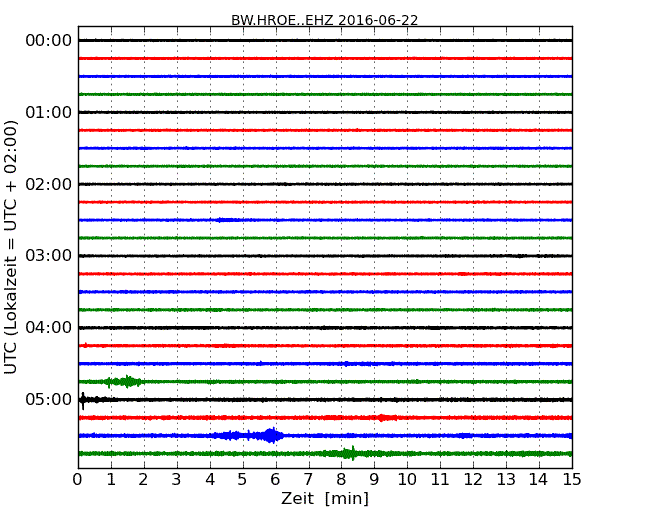Select the 05:00 time label
The width and height of the screenshot is (650, 520).
(49, 399)
